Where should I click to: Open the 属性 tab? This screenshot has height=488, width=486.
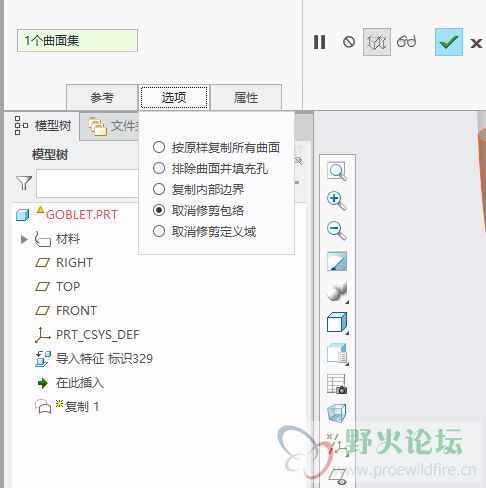click(246, 97)
